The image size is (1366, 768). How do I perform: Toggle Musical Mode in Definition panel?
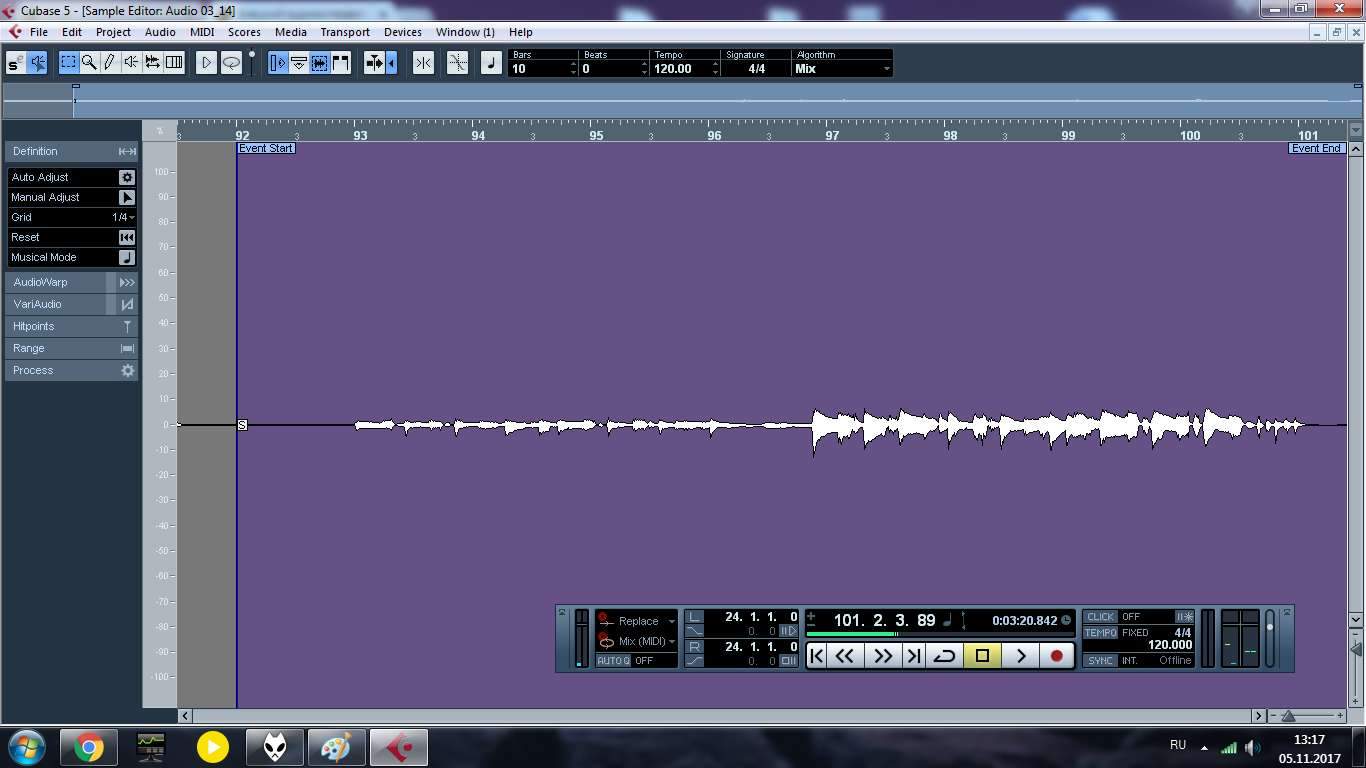pos(127,257)
